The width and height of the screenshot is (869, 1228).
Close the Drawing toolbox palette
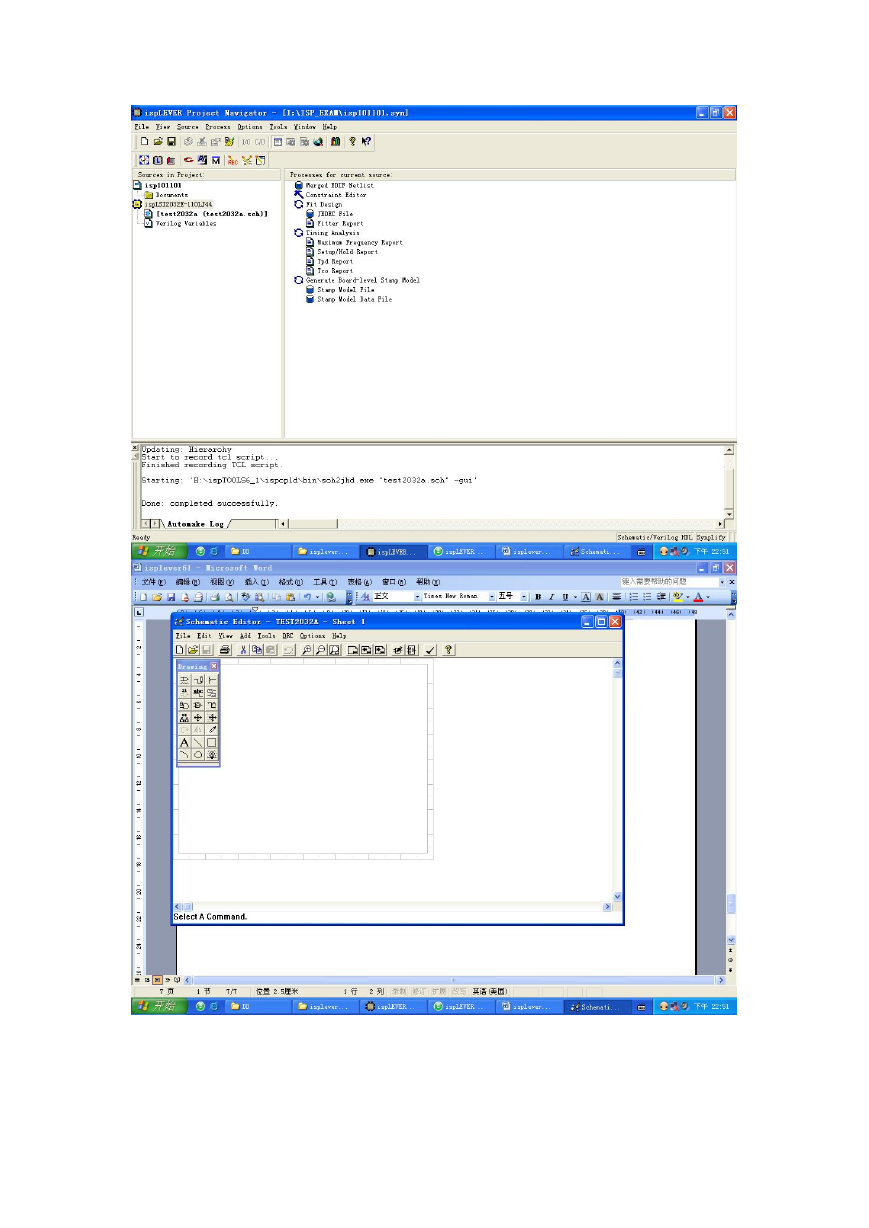(x=214, y=666)
